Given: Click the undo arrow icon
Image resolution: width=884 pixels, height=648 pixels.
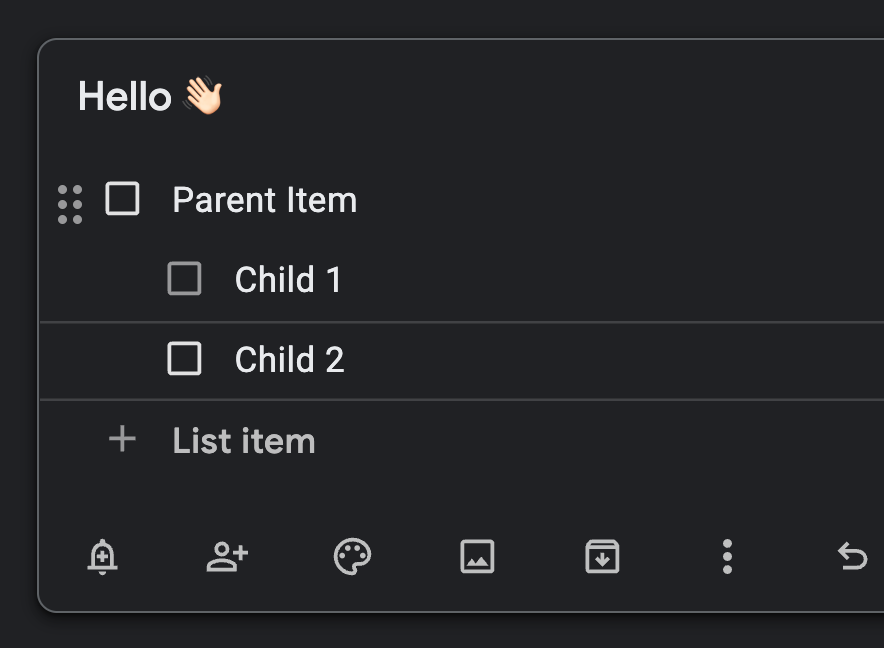Looking at the screenshot, I should click(852, 556).
